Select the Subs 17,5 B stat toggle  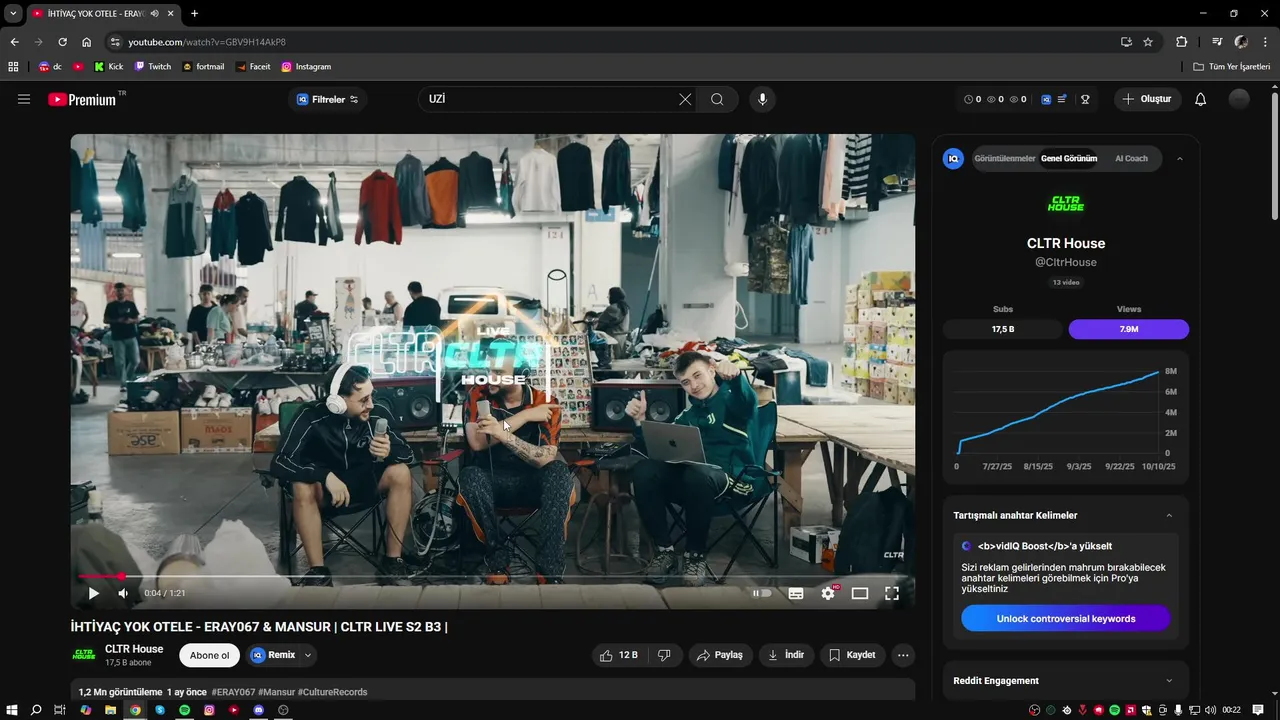click(x=1003, y=329)
